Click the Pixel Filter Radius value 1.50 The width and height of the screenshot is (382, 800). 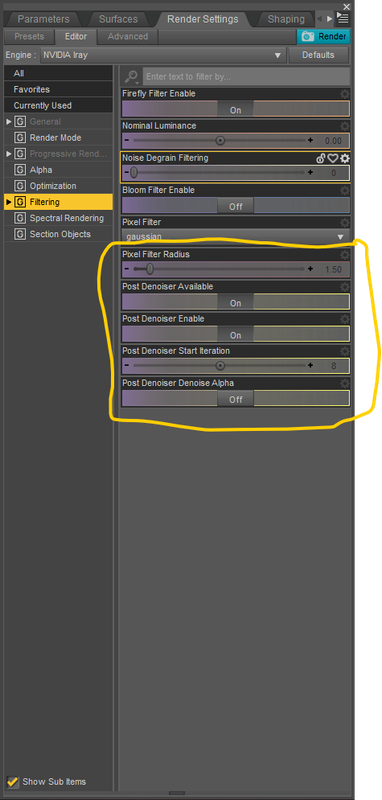[x=333, y=269]
